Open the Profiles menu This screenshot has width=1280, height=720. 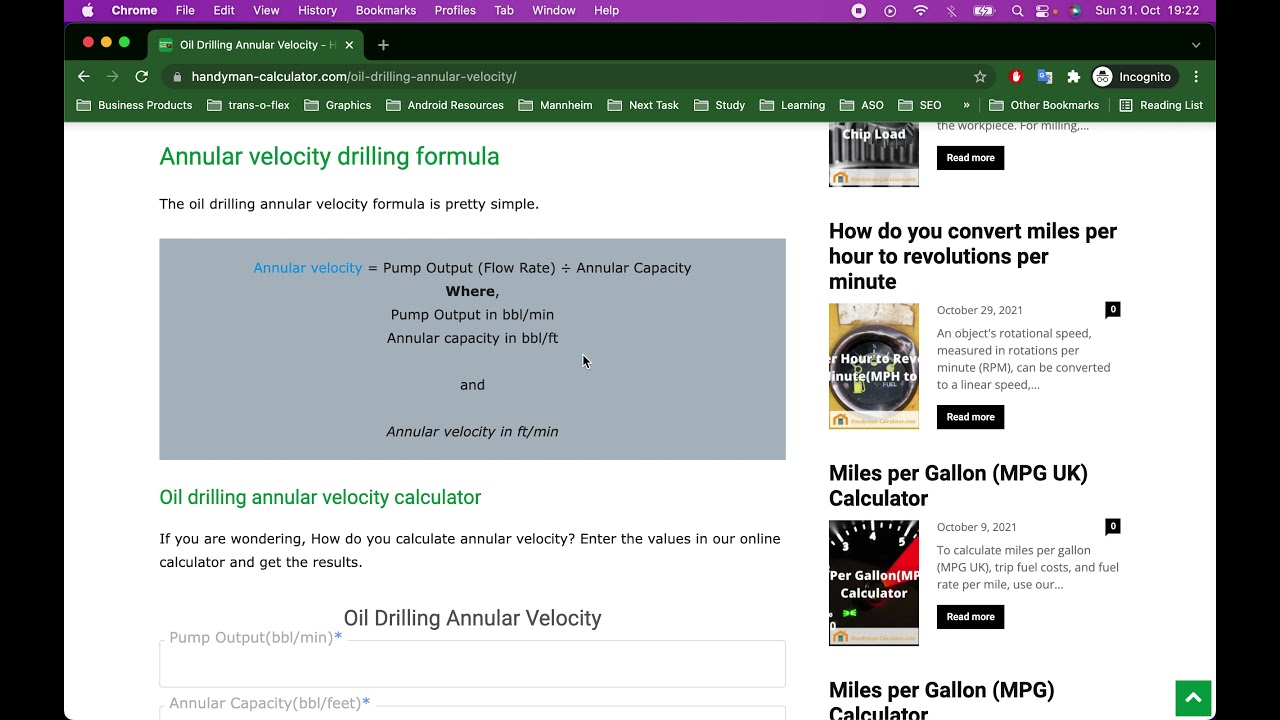coord(455,10)
